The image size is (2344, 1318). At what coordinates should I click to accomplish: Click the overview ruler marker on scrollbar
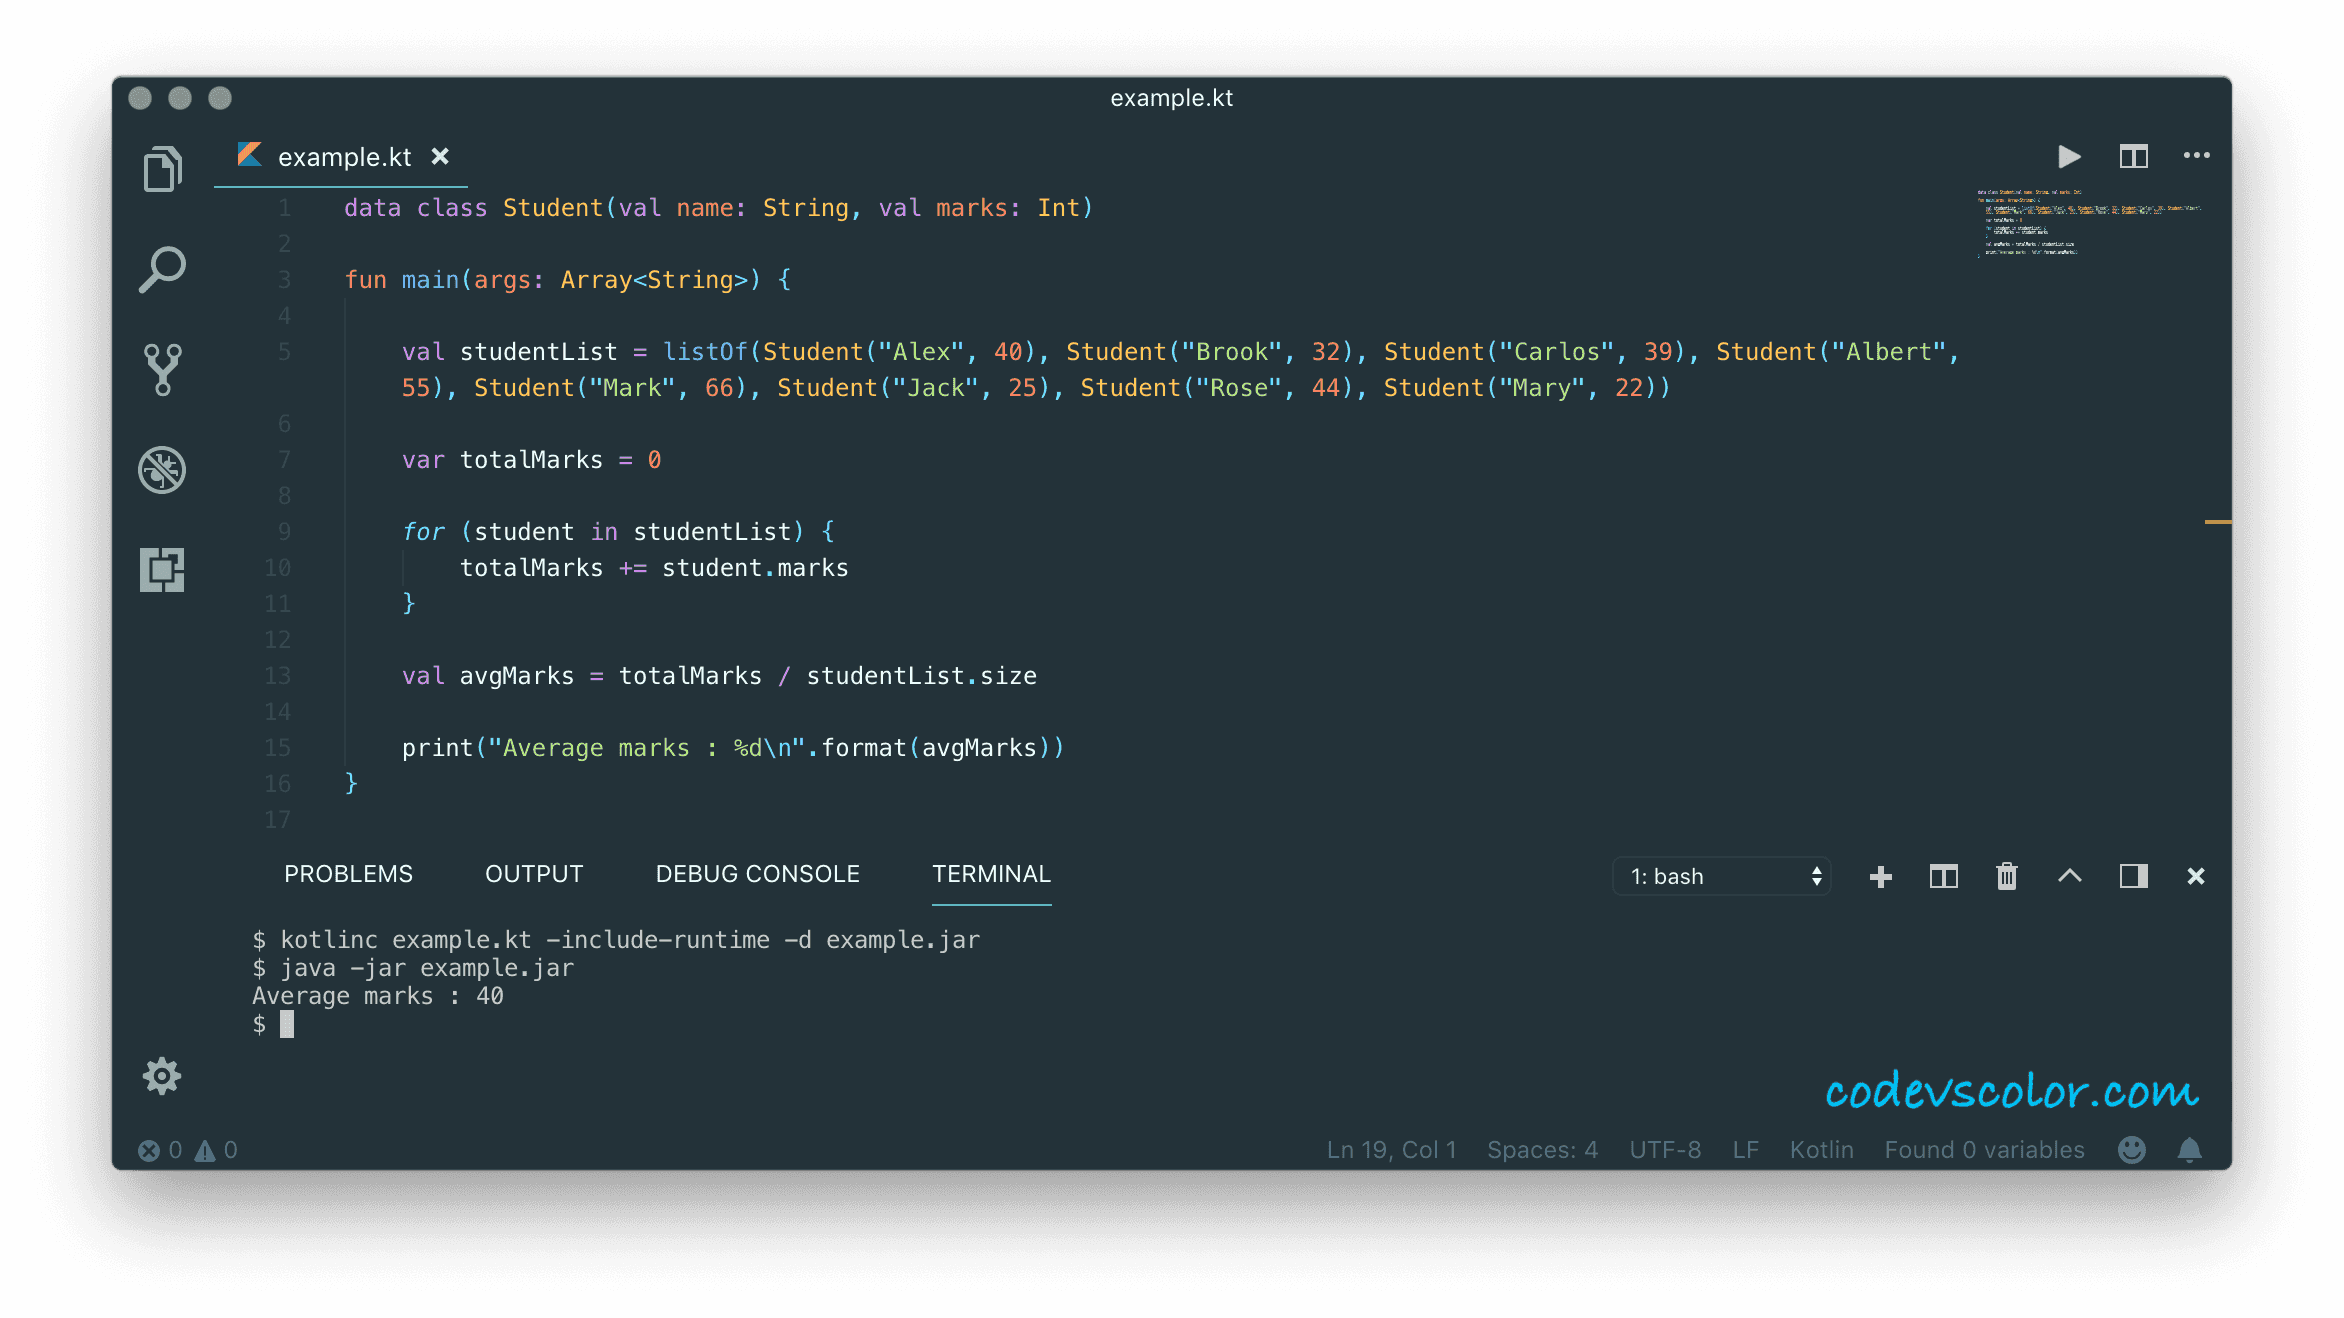(2217, 522)
